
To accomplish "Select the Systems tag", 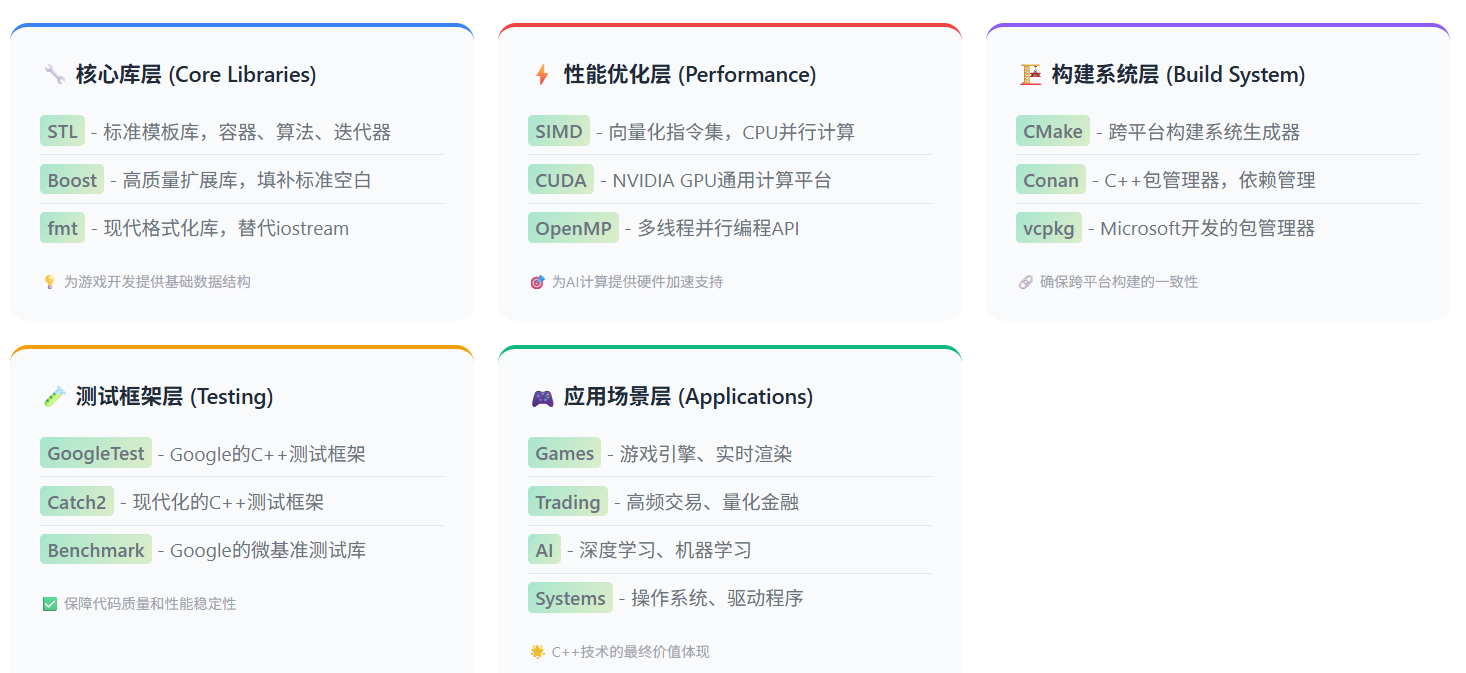I will click(x=570, y=598).
